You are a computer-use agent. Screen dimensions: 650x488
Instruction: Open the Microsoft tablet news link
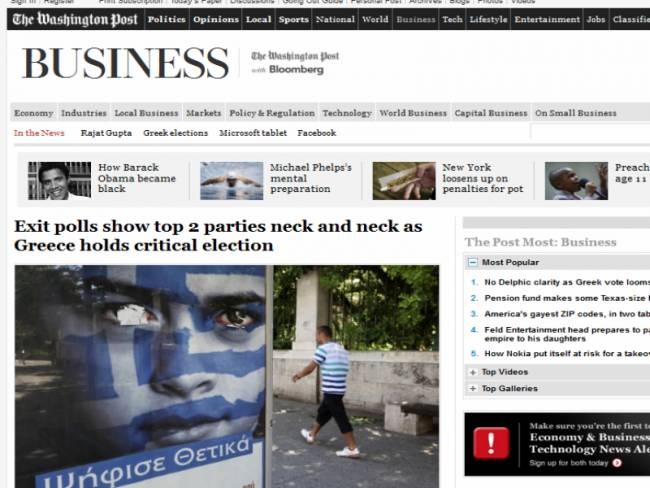click(x=253, y=133)
